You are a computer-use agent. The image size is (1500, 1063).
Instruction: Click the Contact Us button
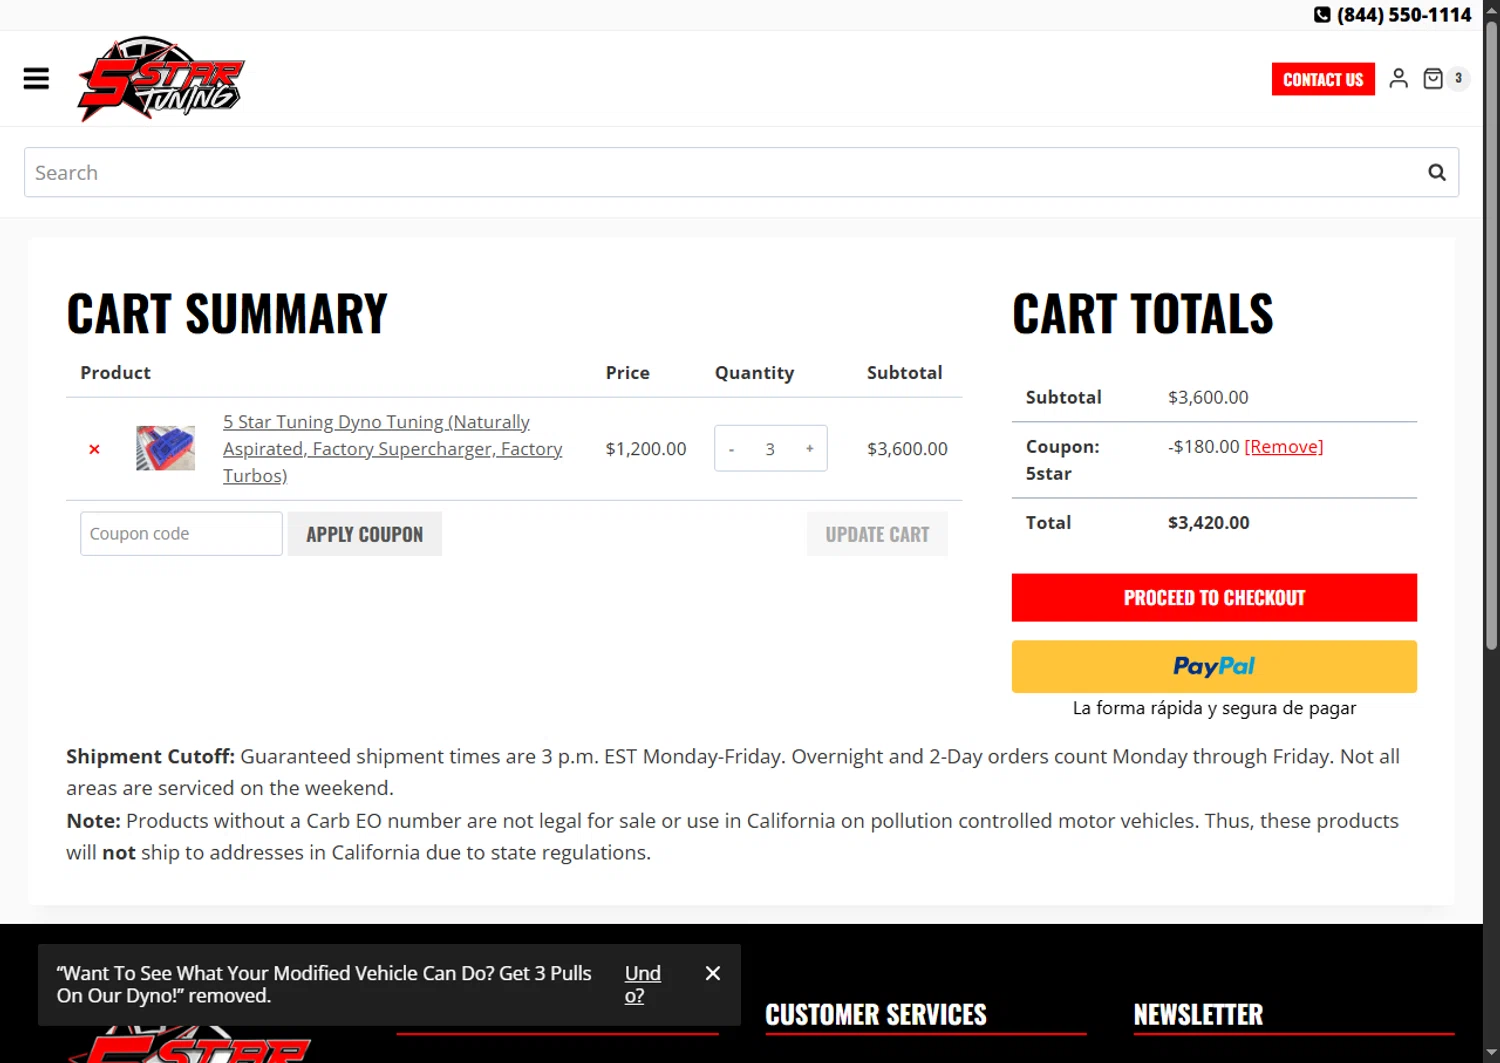click(1323, 79)
